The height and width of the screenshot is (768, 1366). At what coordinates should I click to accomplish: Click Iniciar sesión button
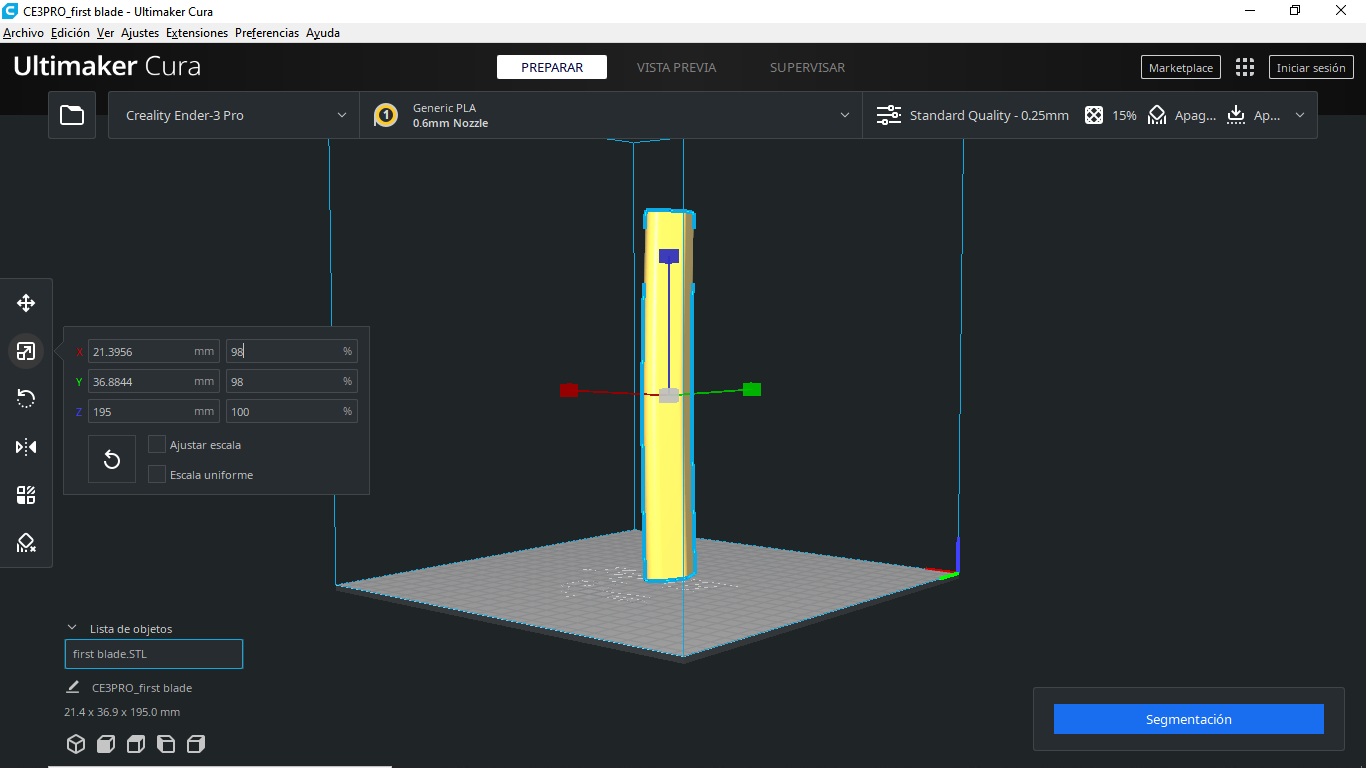point(1311,68)
